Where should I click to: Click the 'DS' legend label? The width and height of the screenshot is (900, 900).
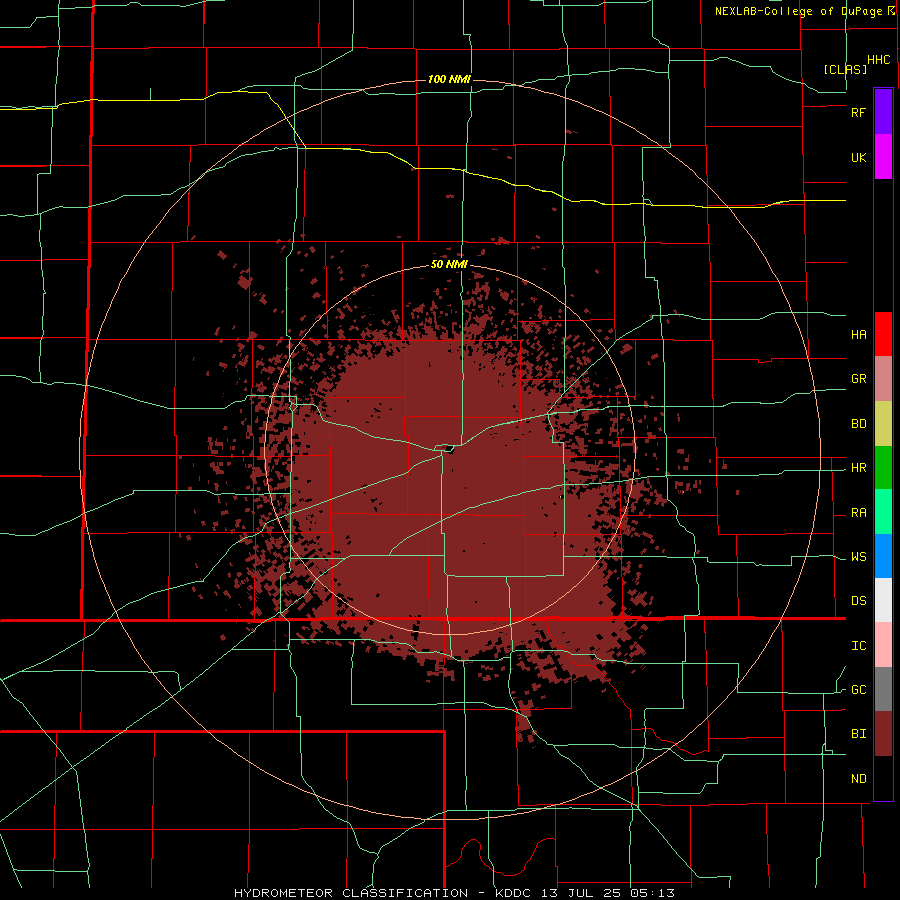859,601
